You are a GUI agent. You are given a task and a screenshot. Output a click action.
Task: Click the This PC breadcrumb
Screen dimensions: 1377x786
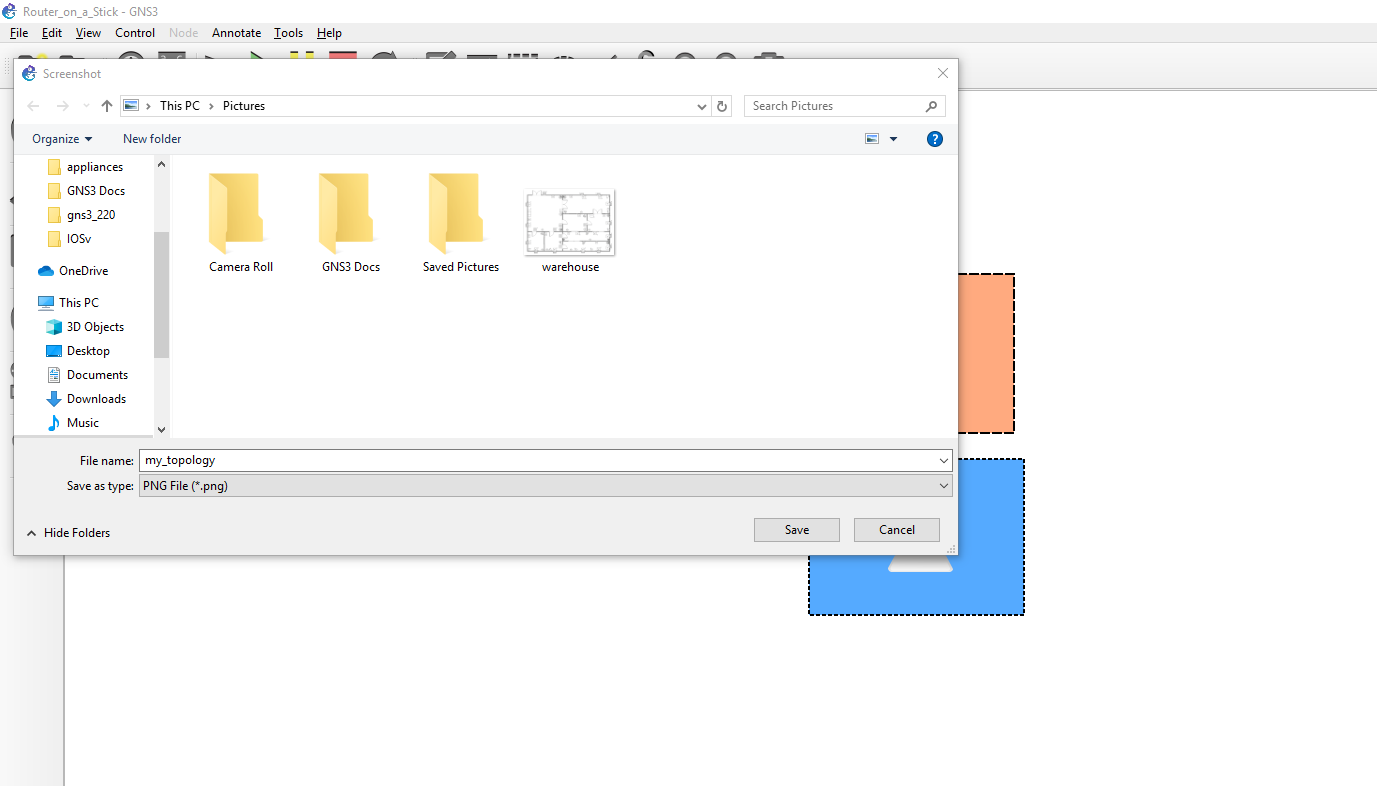point(180,106)
